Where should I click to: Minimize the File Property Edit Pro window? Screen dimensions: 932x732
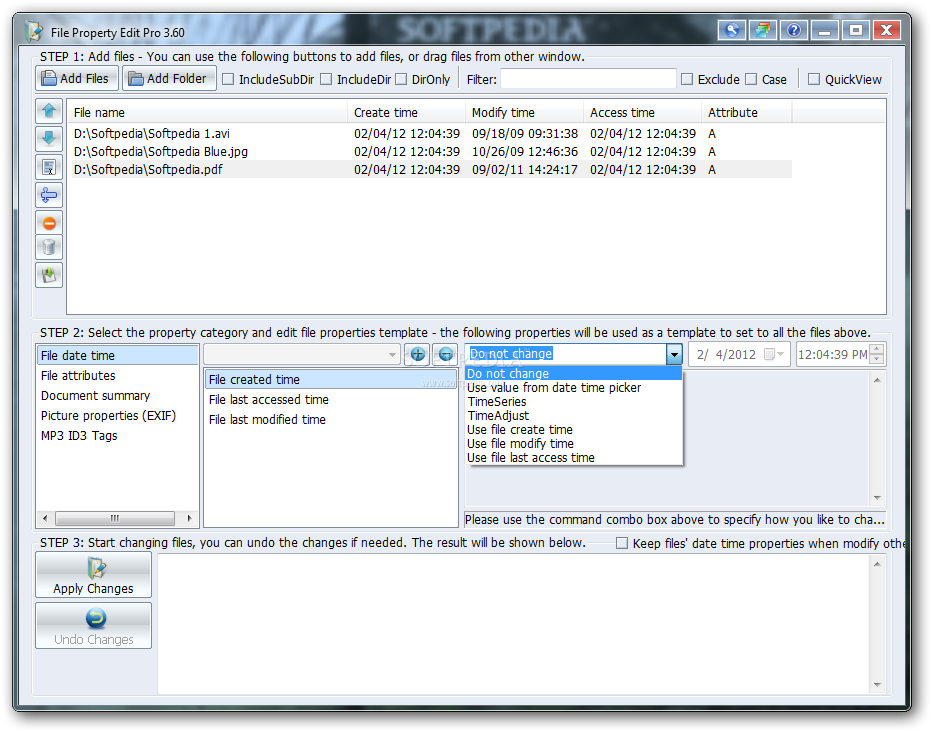(x=824, y=30)
